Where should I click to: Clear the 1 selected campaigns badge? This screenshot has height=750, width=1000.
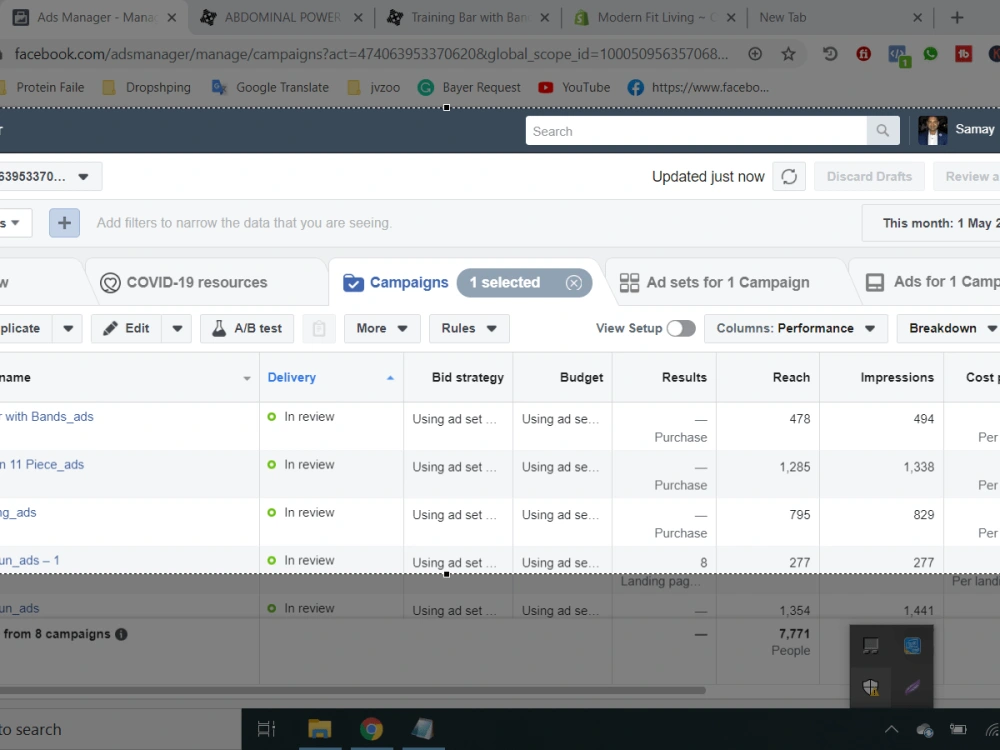point(573,283)
